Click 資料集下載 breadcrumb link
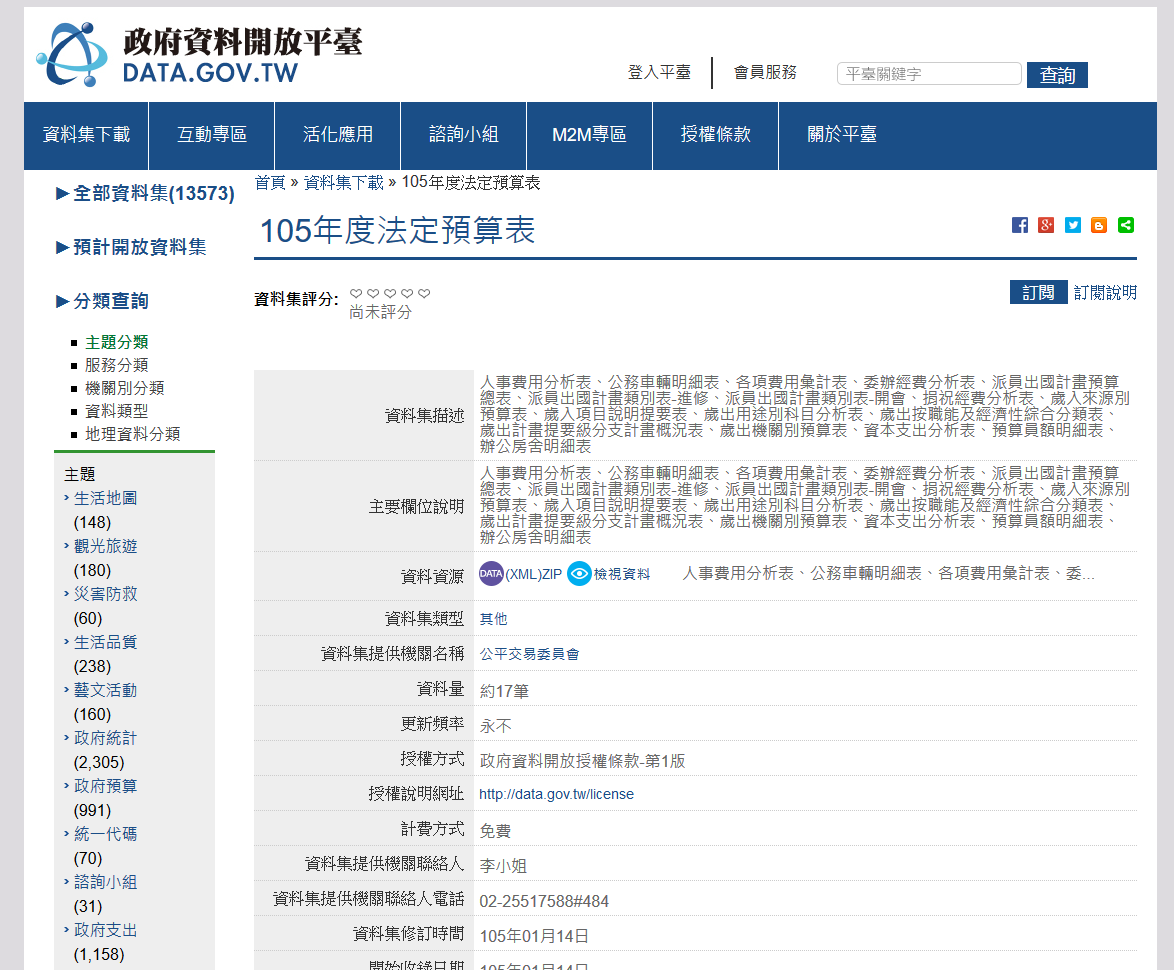The image size is (1174, 970). click(344, 183)
